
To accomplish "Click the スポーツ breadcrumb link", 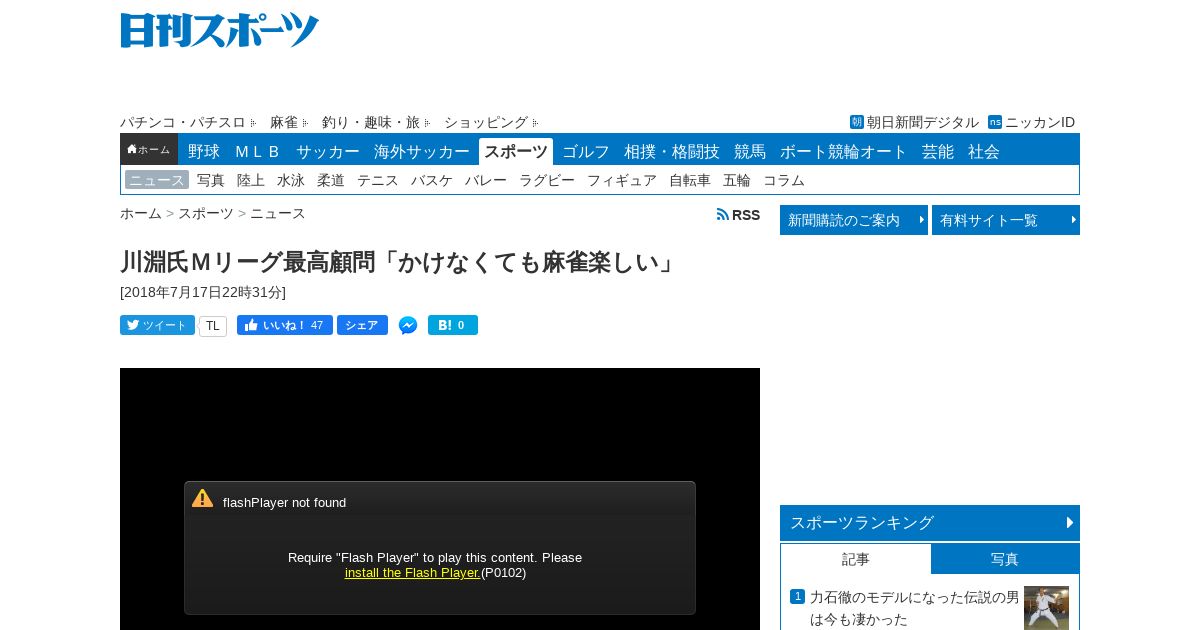I will [x=206, y=213].
